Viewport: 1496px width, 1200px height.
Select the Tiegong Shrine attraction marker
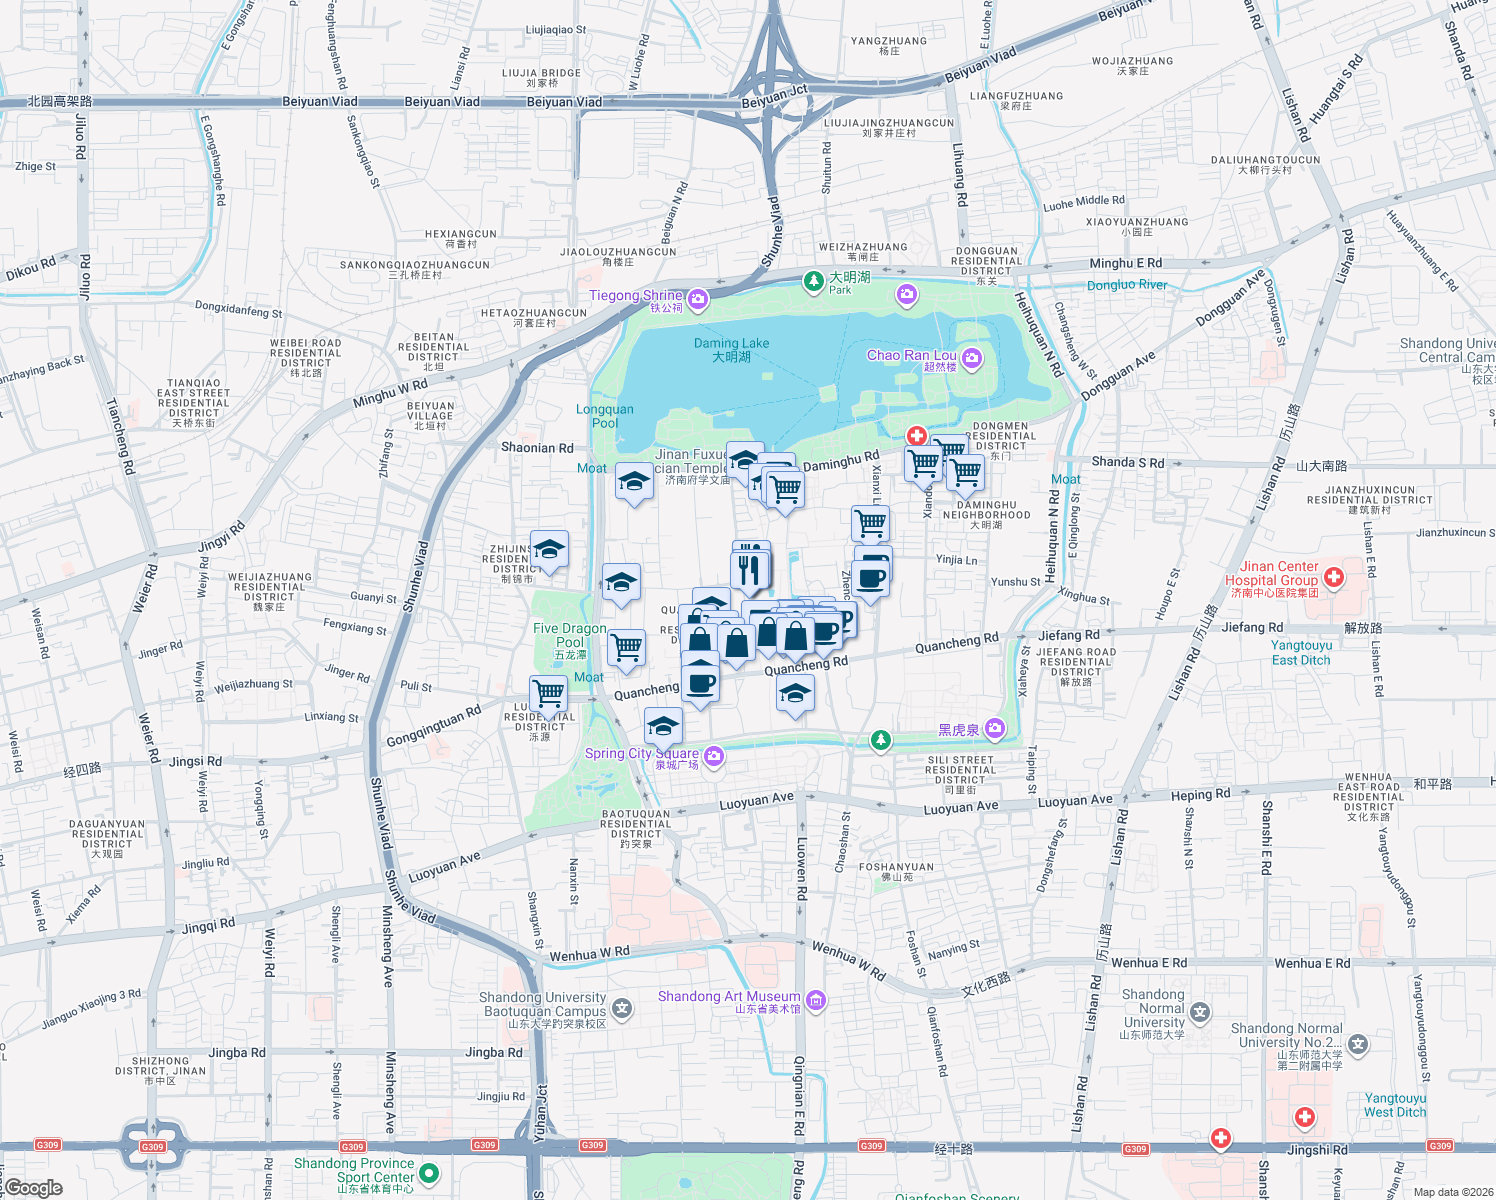(697, 300)
